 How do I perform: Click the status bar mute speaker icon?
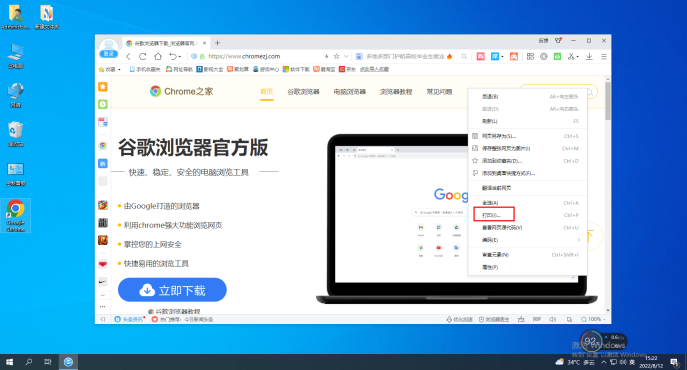(553, 319)
